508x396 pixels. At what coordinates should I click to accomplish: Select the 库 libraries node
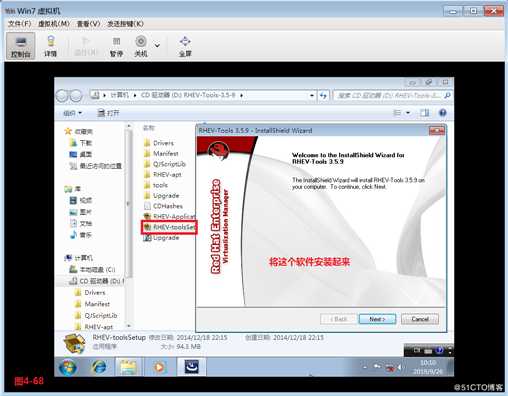click(x=72, y=189)
